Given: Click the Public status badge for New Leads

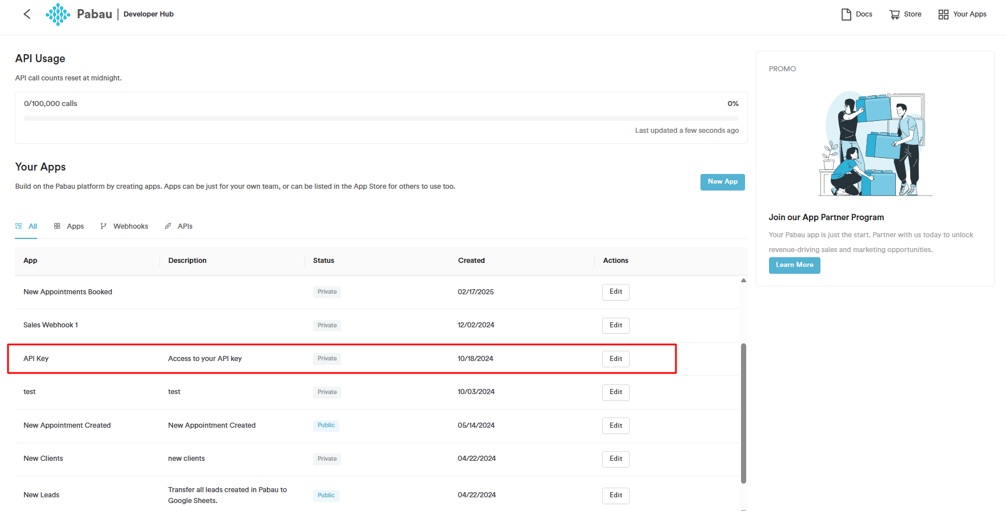Looking at the screenshot, I should point(326,495).
